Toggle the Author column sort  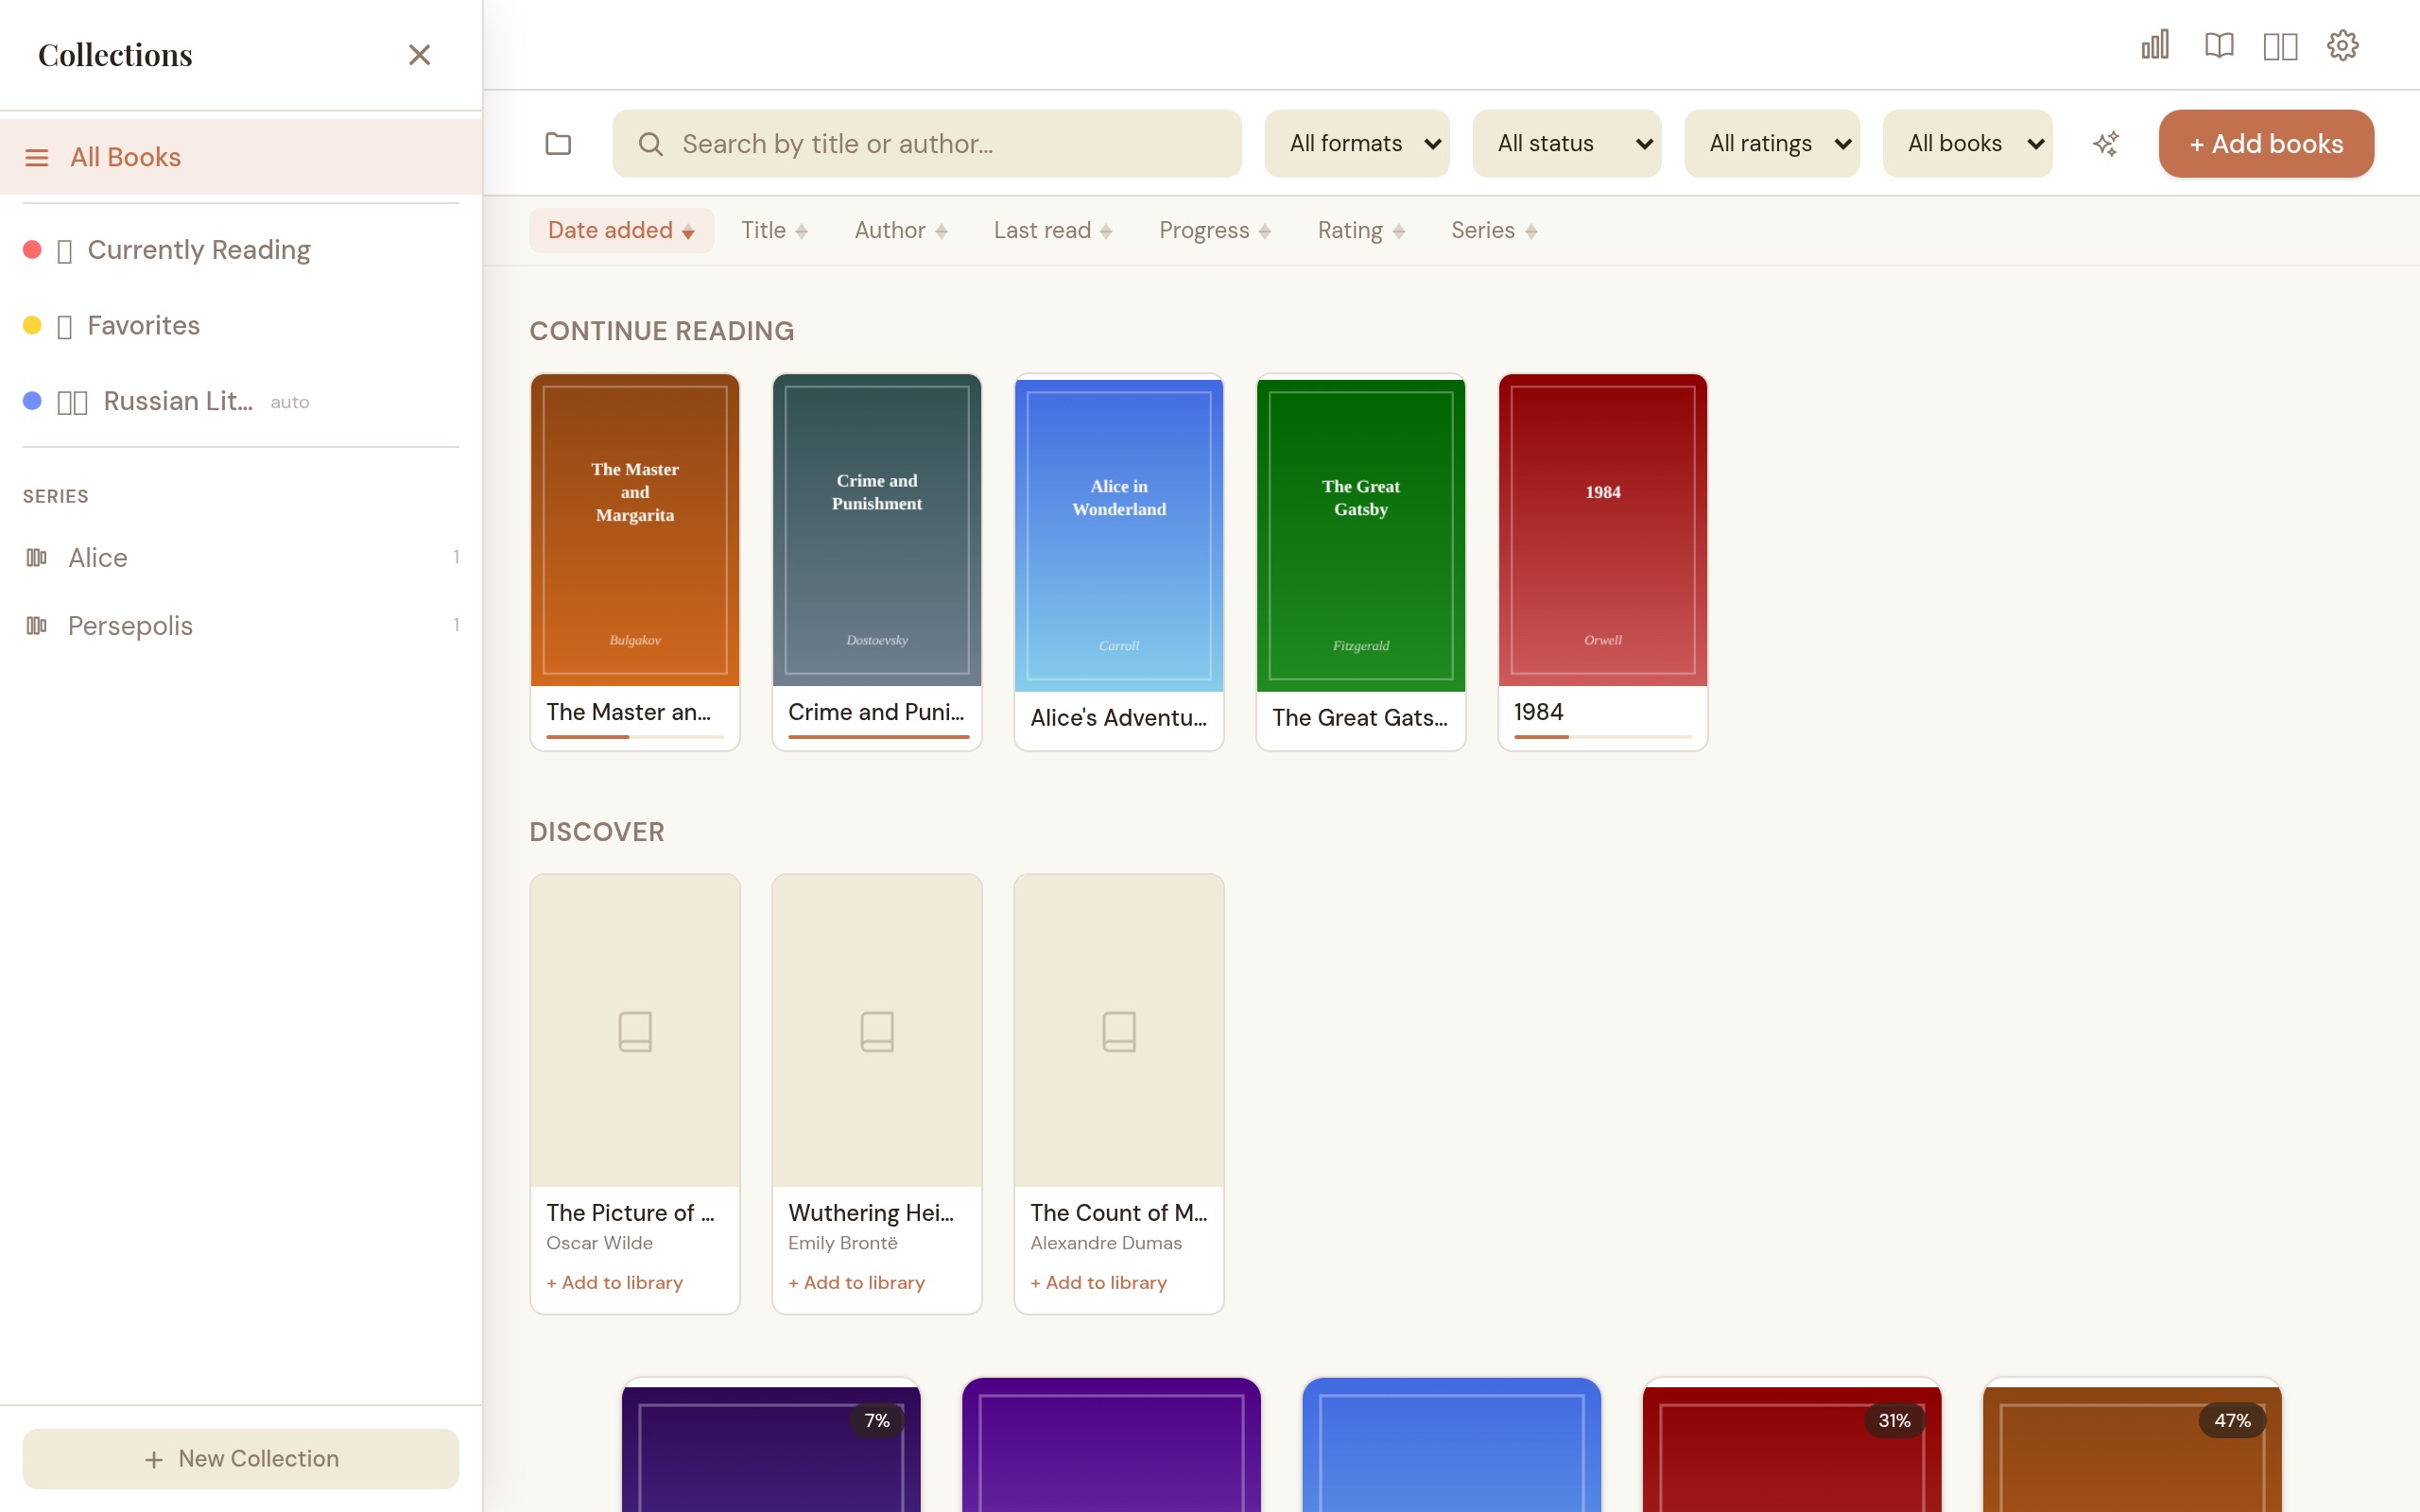point(897,230)
